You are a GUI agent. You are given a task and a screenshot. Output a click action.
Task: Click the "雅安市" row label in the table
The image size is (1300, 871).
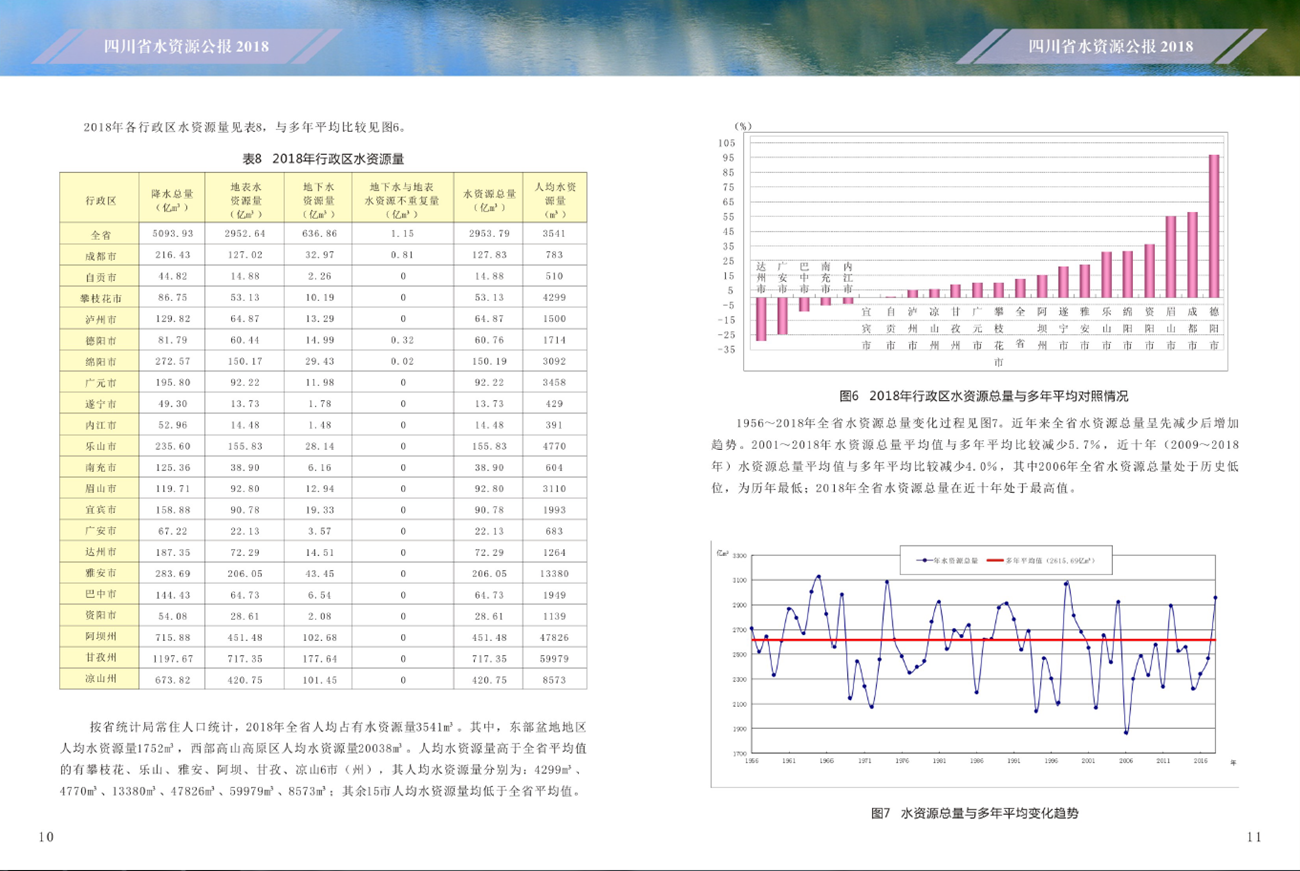click(x=100, y=572)
